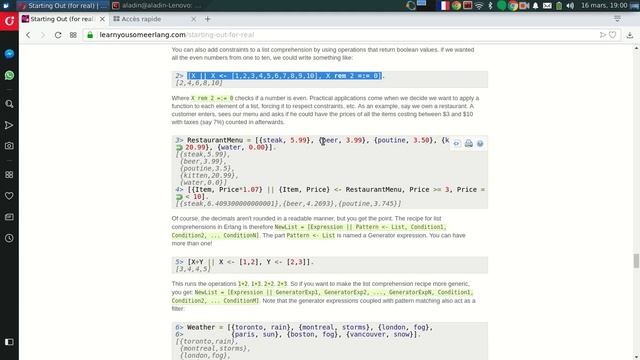This screenshot has height=360, width=640.
Task: Open the news icon in sidebar
Action: 9,217
